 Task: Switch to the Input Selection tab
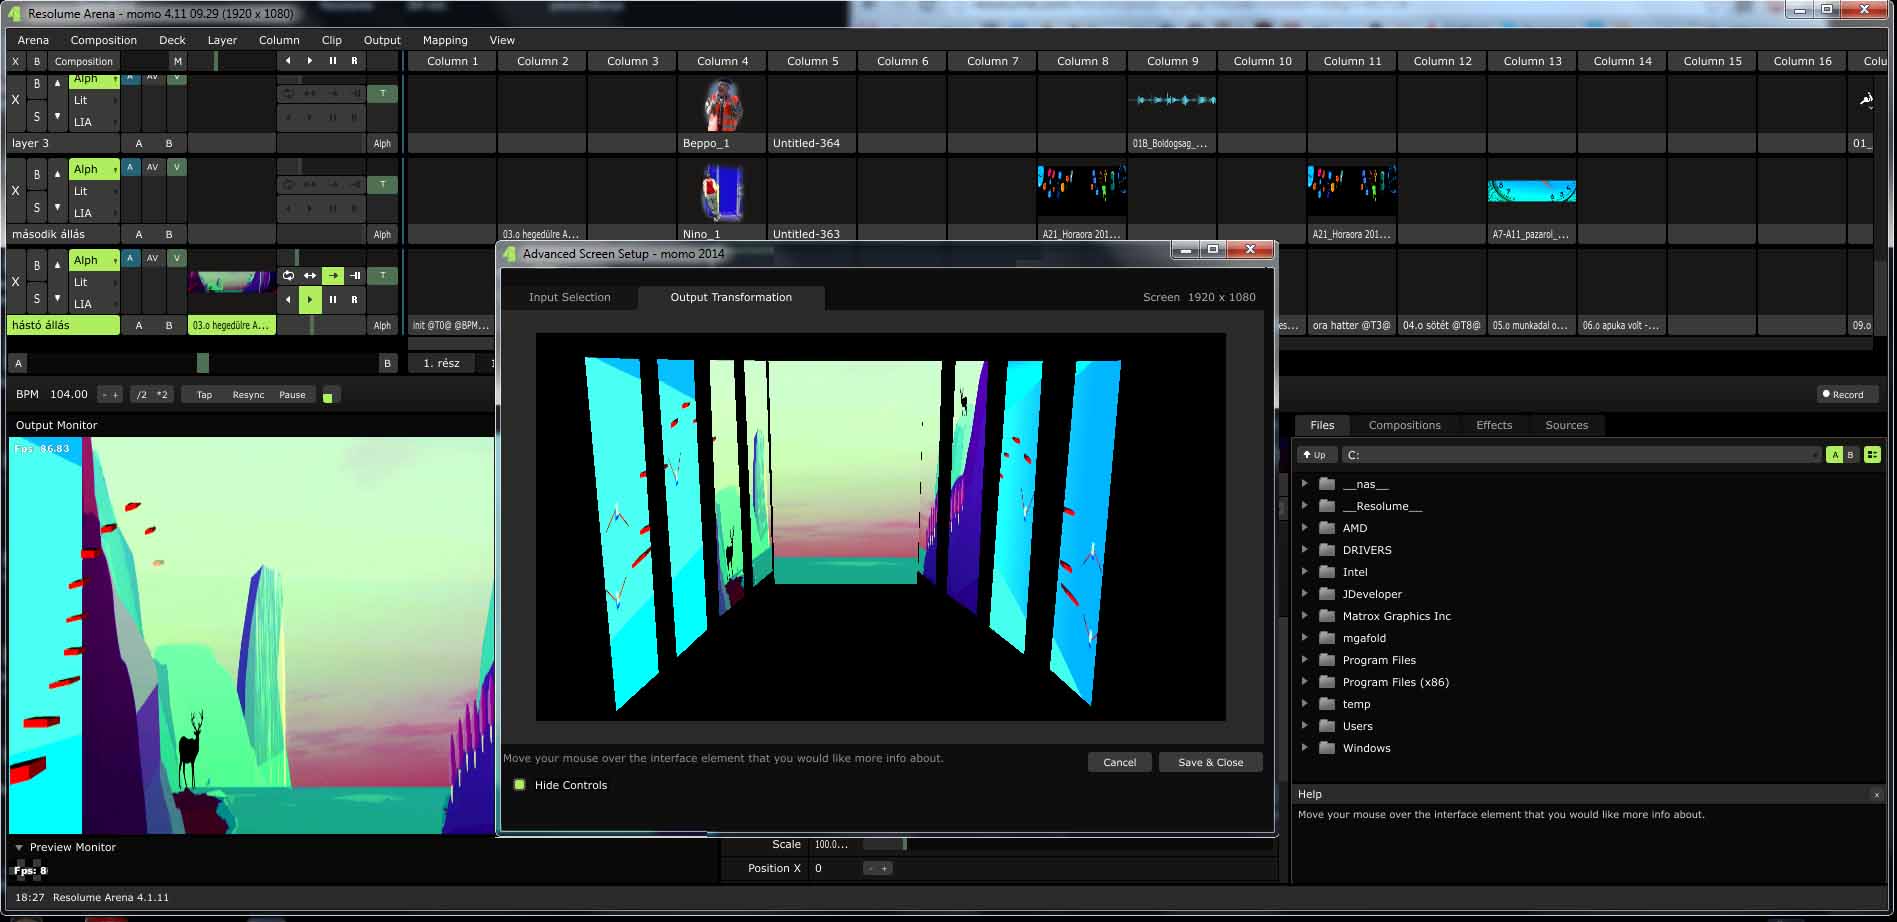coord(569,297)
